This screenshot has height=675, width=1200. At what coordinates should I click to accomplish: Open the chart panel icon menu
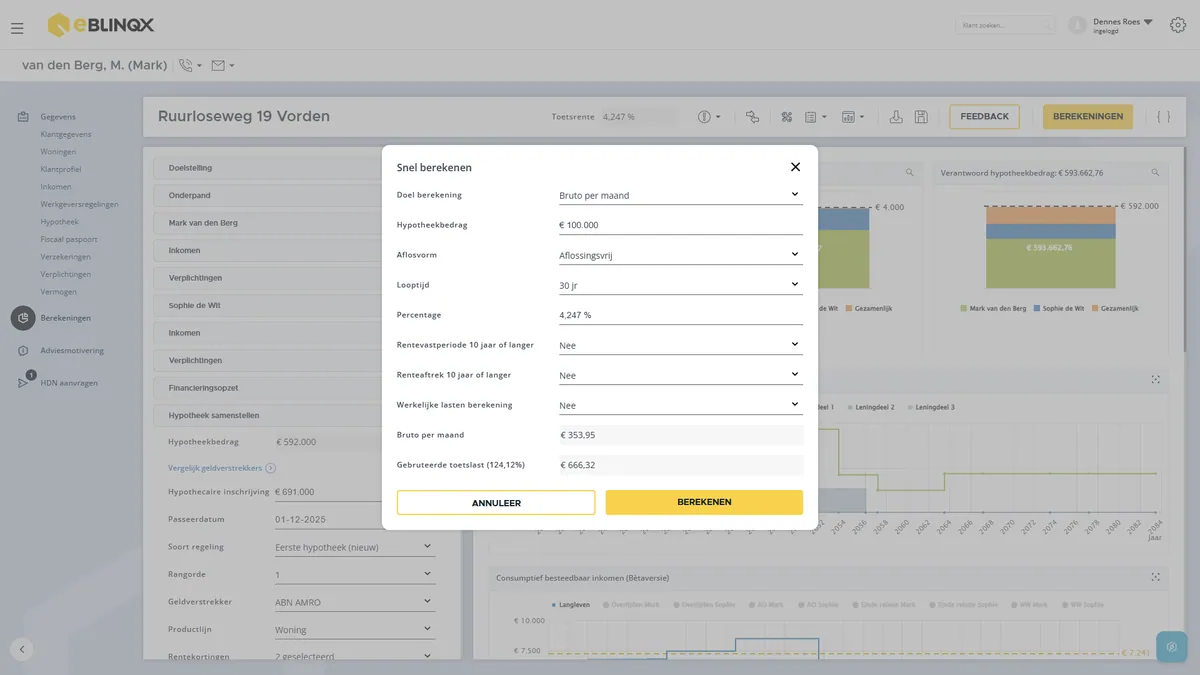coord(853,117)
